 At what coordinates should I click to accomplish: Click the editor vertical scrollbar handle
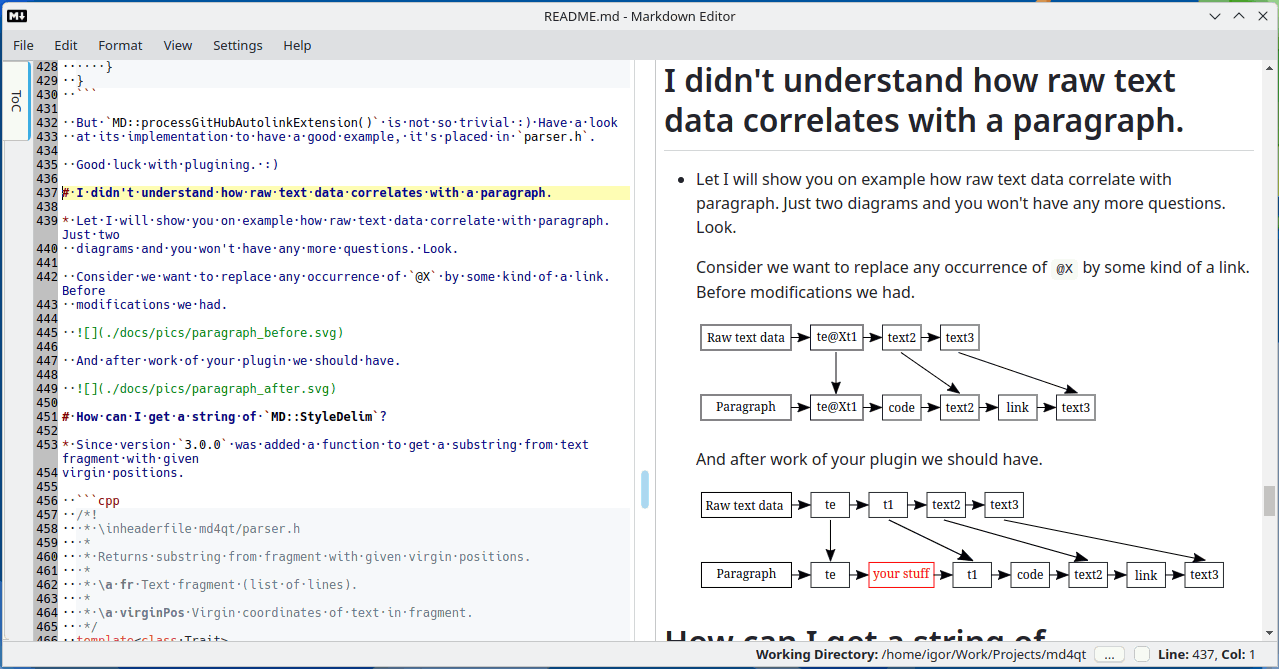645,489
